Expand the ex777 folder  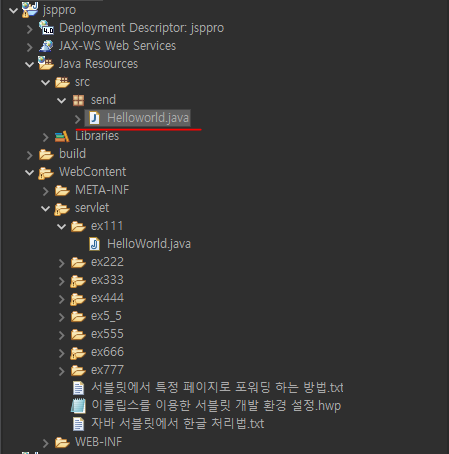click(62, 371)
